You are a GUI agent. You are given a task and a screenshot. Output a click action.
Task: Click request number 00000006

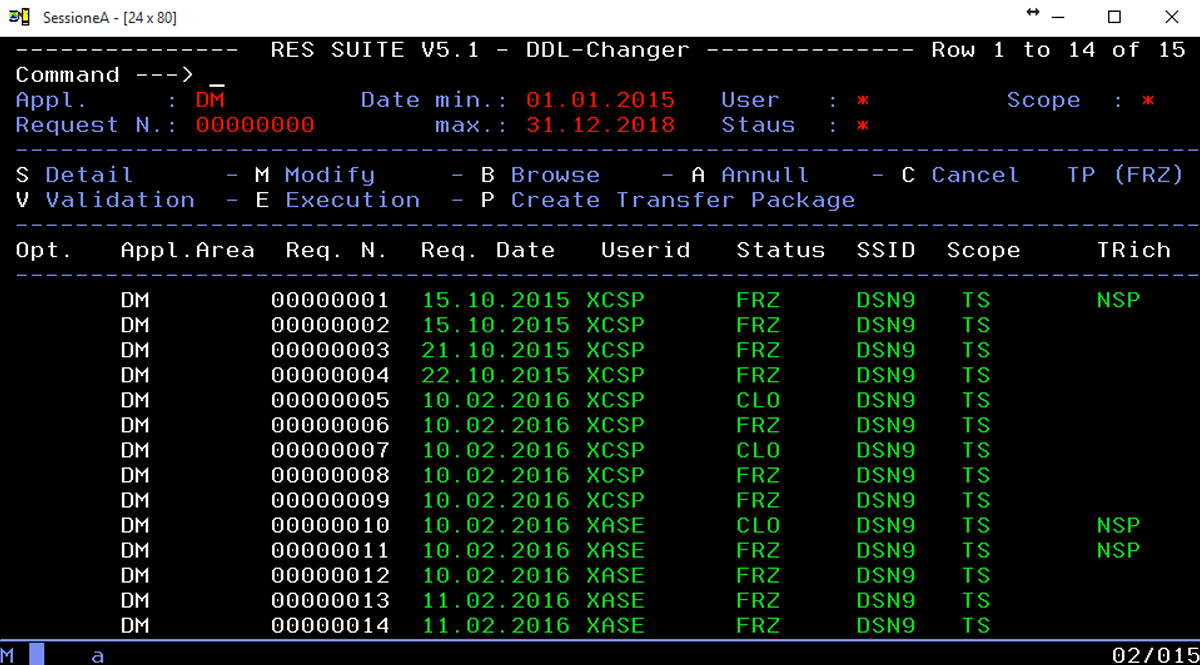point(330,425)
